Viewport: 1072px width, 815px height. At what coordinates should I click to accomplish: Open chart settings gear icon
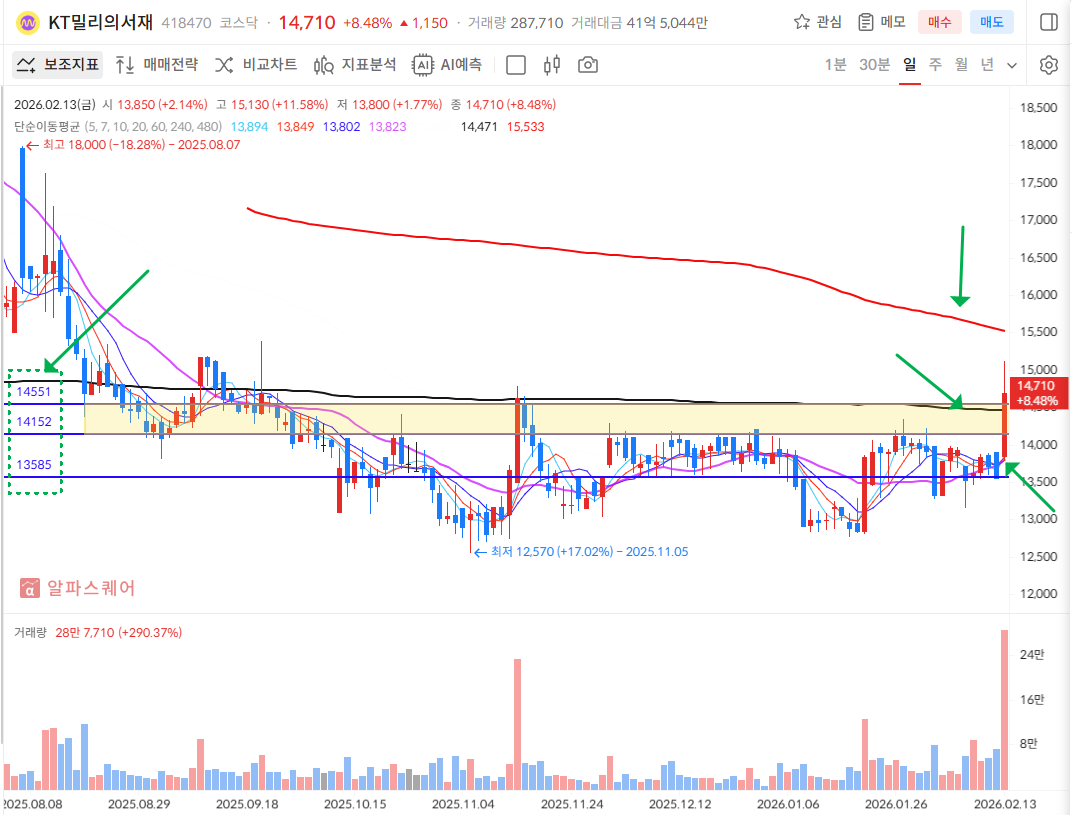pos(1048,65)
